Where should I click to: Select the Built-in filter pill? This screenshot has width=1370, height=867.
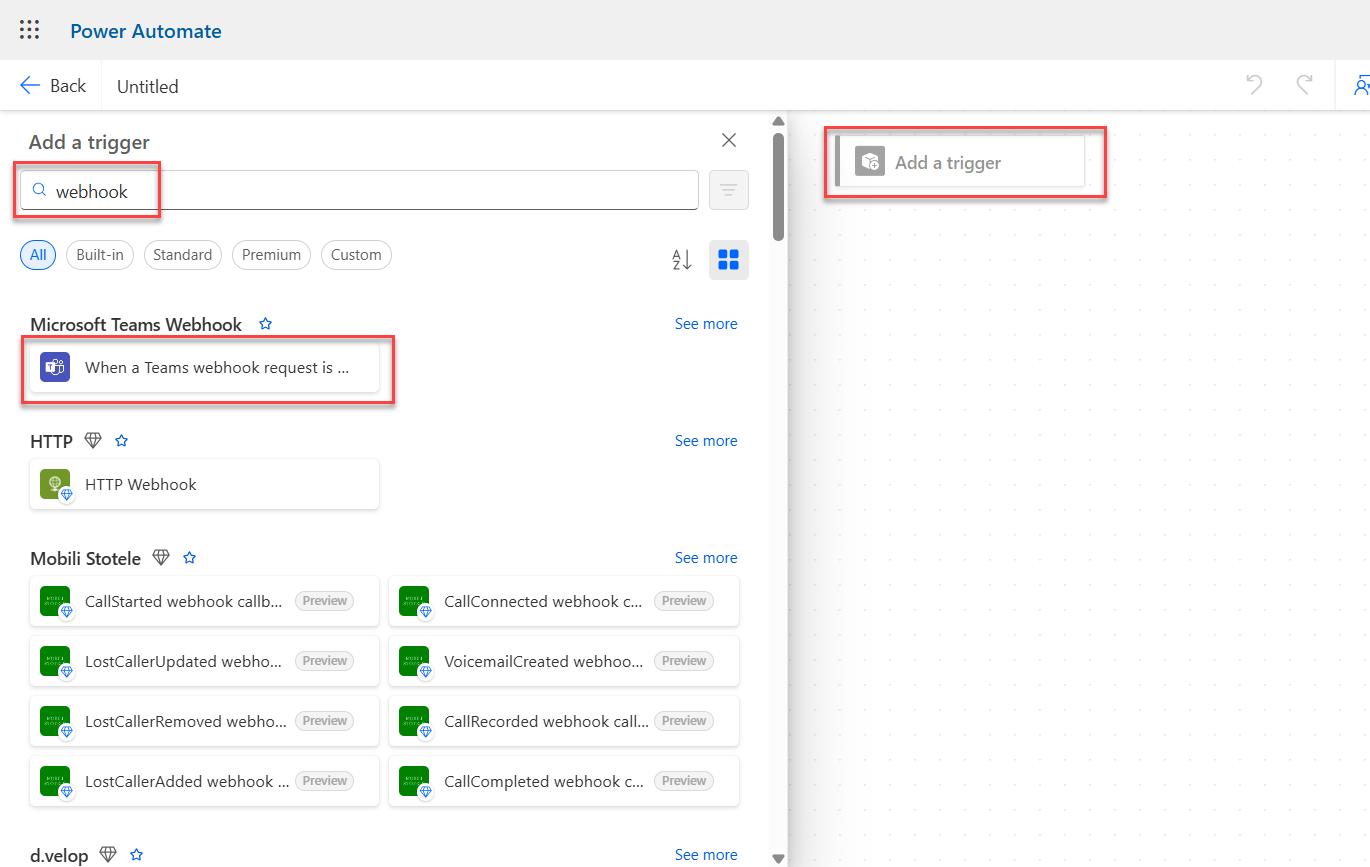coord(100,255)
